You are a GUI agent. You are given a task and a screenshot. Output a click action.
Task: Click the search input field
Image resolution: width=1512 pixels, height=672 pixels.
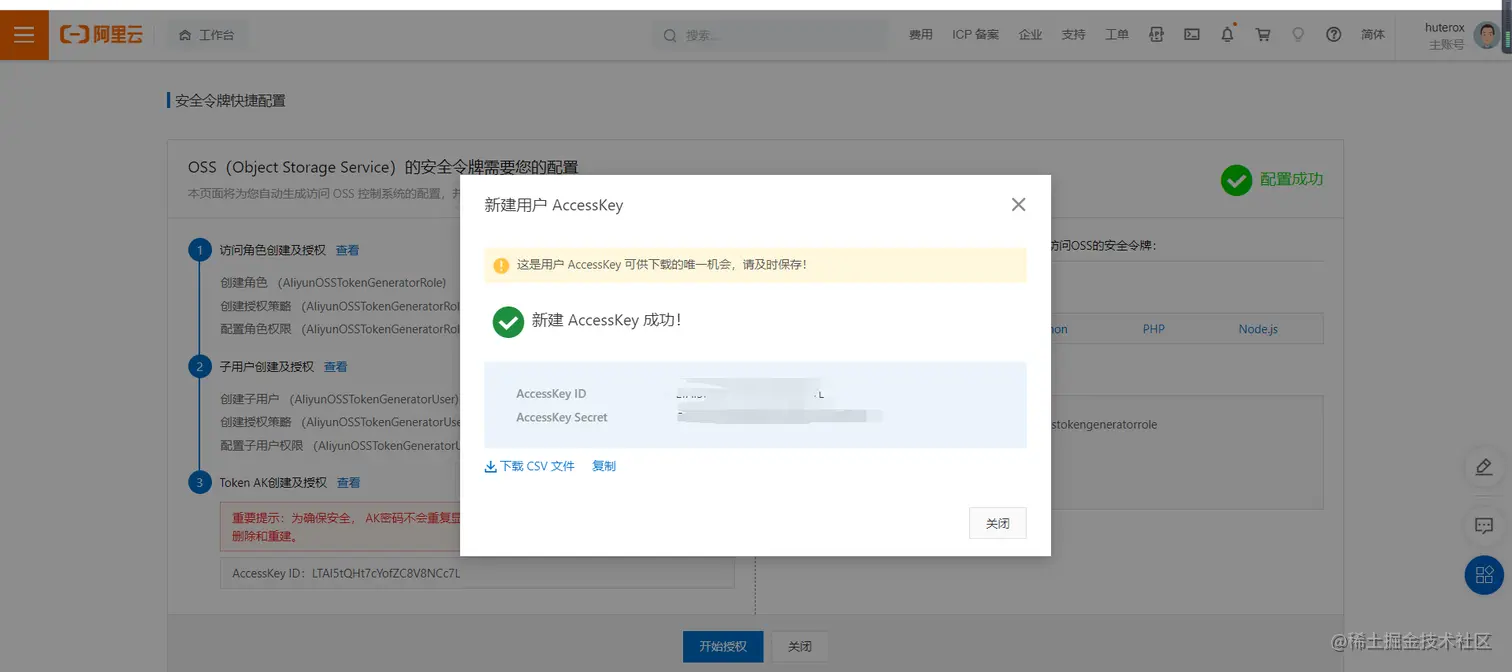coord(770,34)
